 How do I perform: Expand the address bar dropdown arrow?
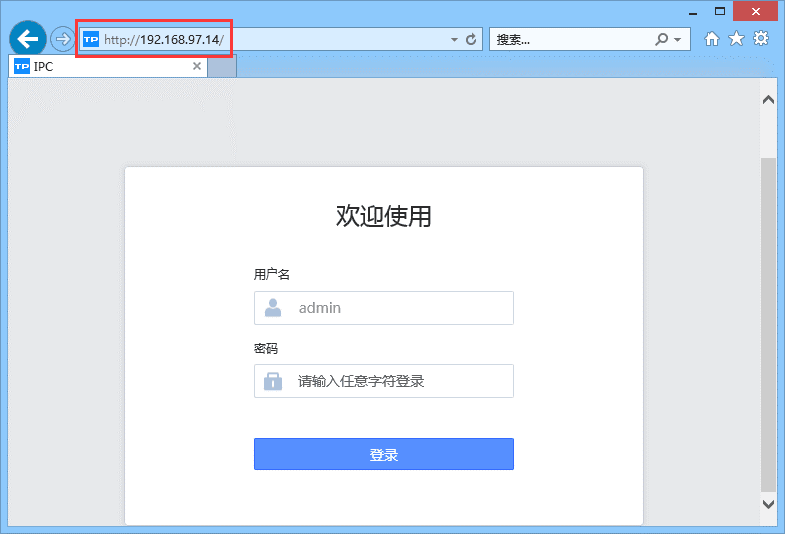(x=454, y=40)
